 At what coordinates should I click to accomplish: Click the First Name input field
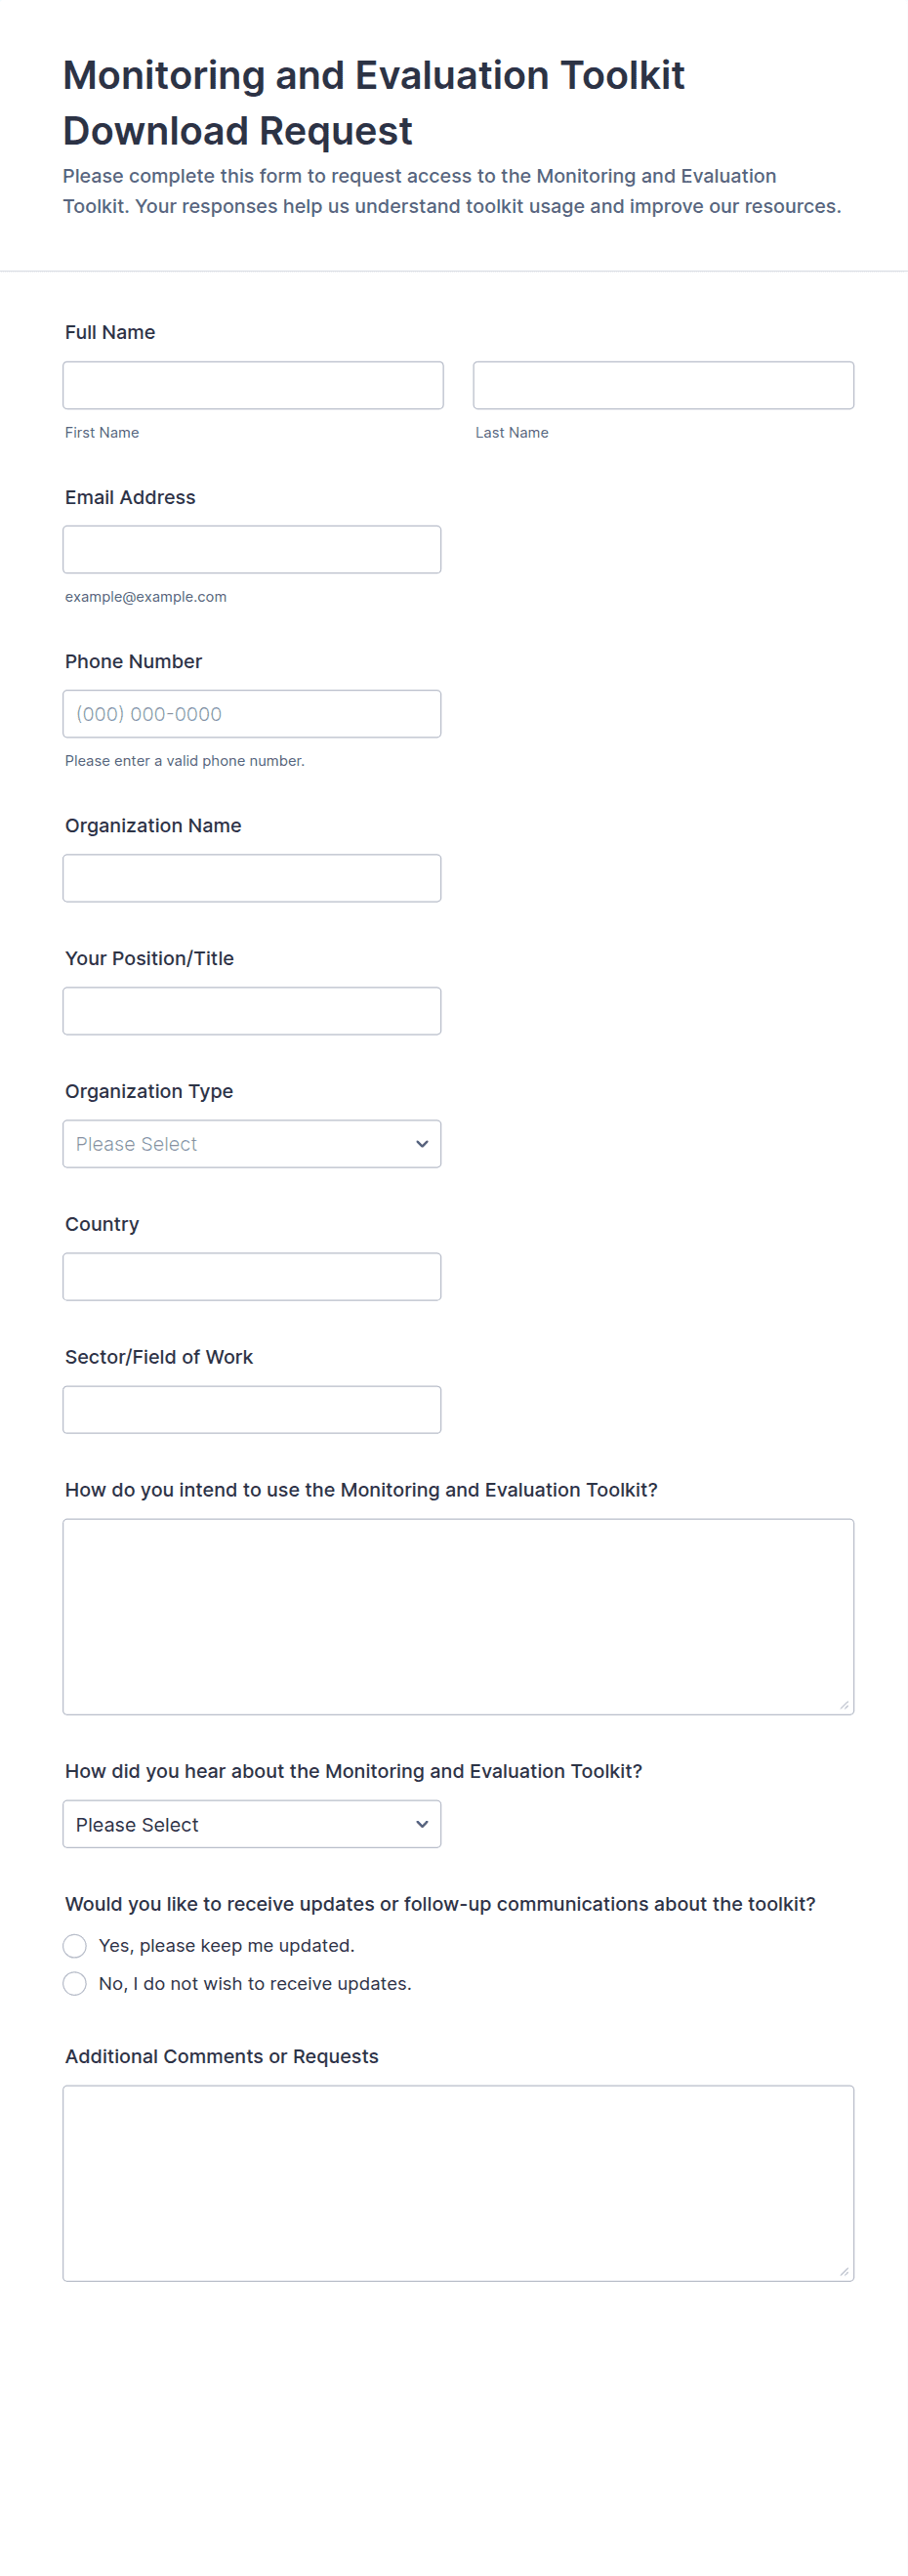point(253,385)
